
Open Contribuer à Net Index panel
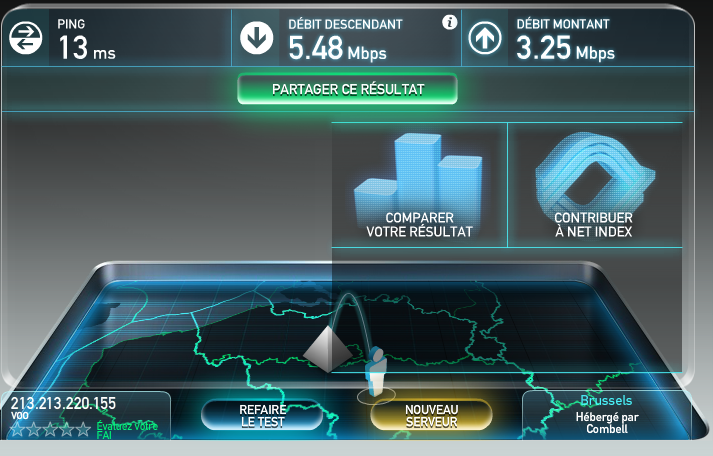click(x=595, y=185)
